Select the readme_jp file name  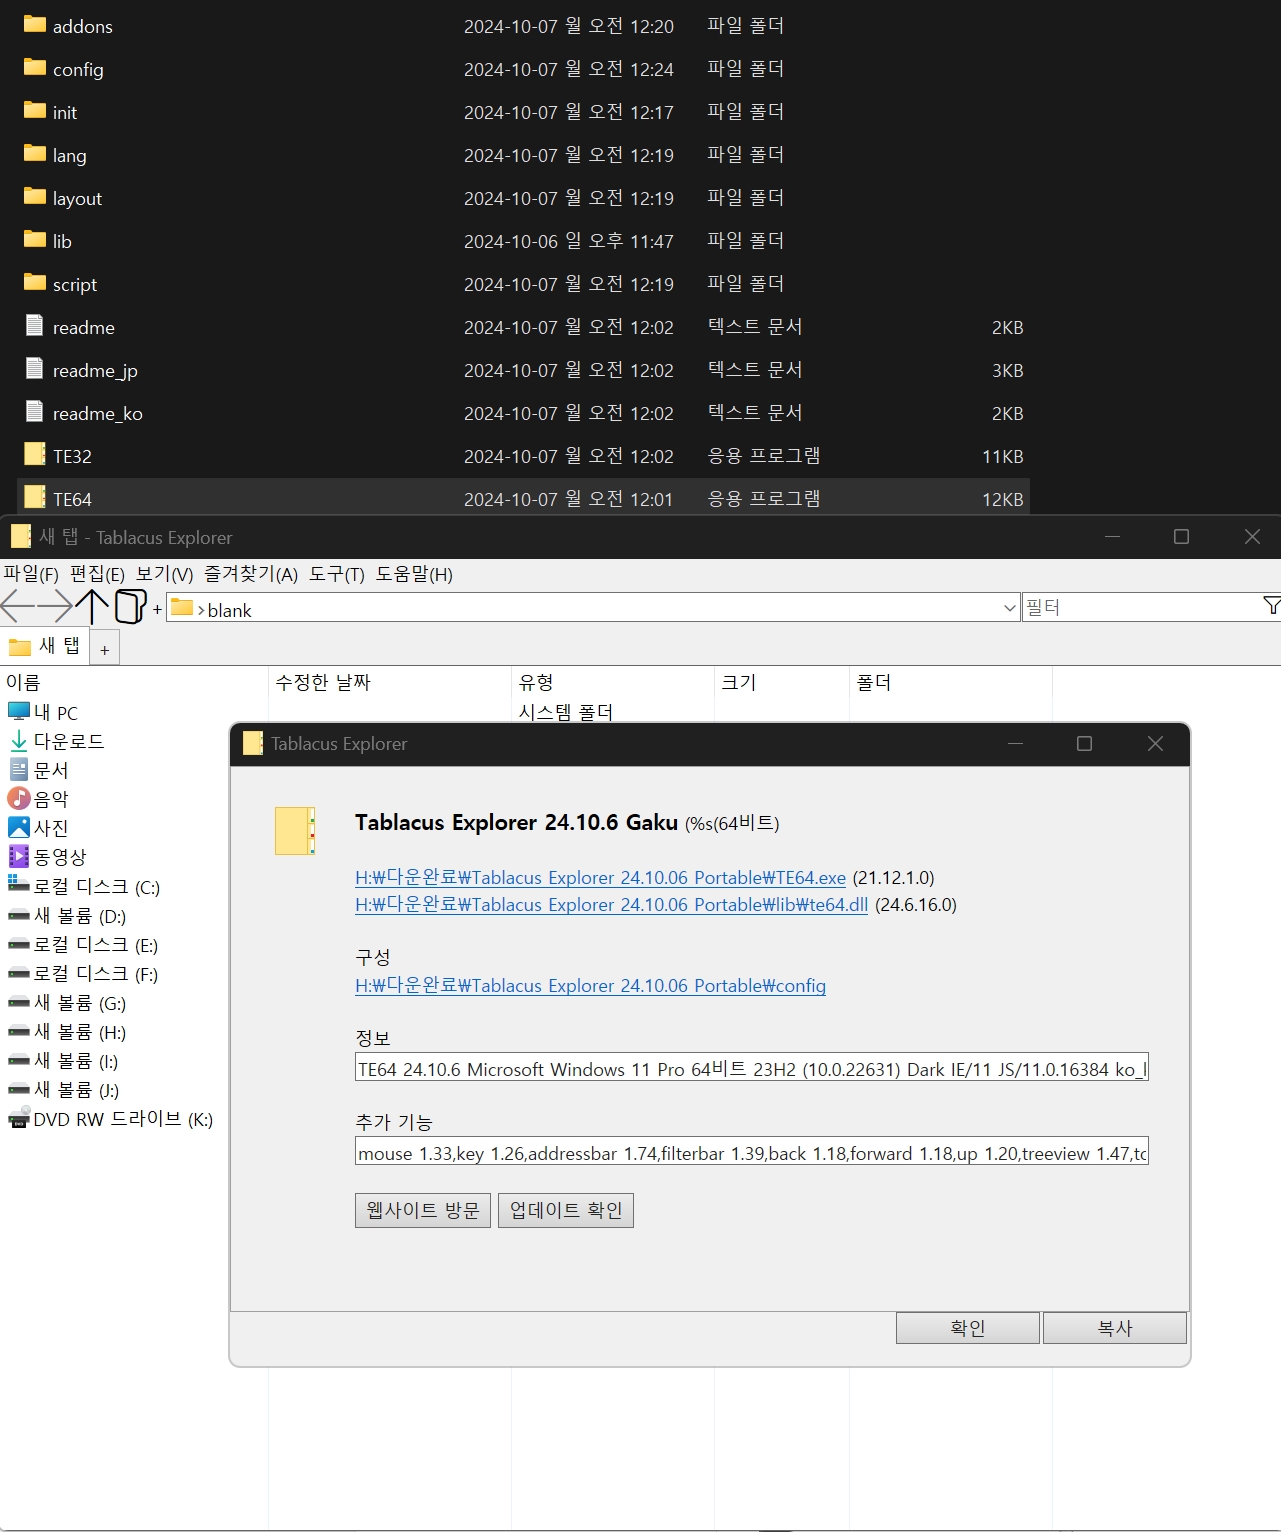pos(95,370)
